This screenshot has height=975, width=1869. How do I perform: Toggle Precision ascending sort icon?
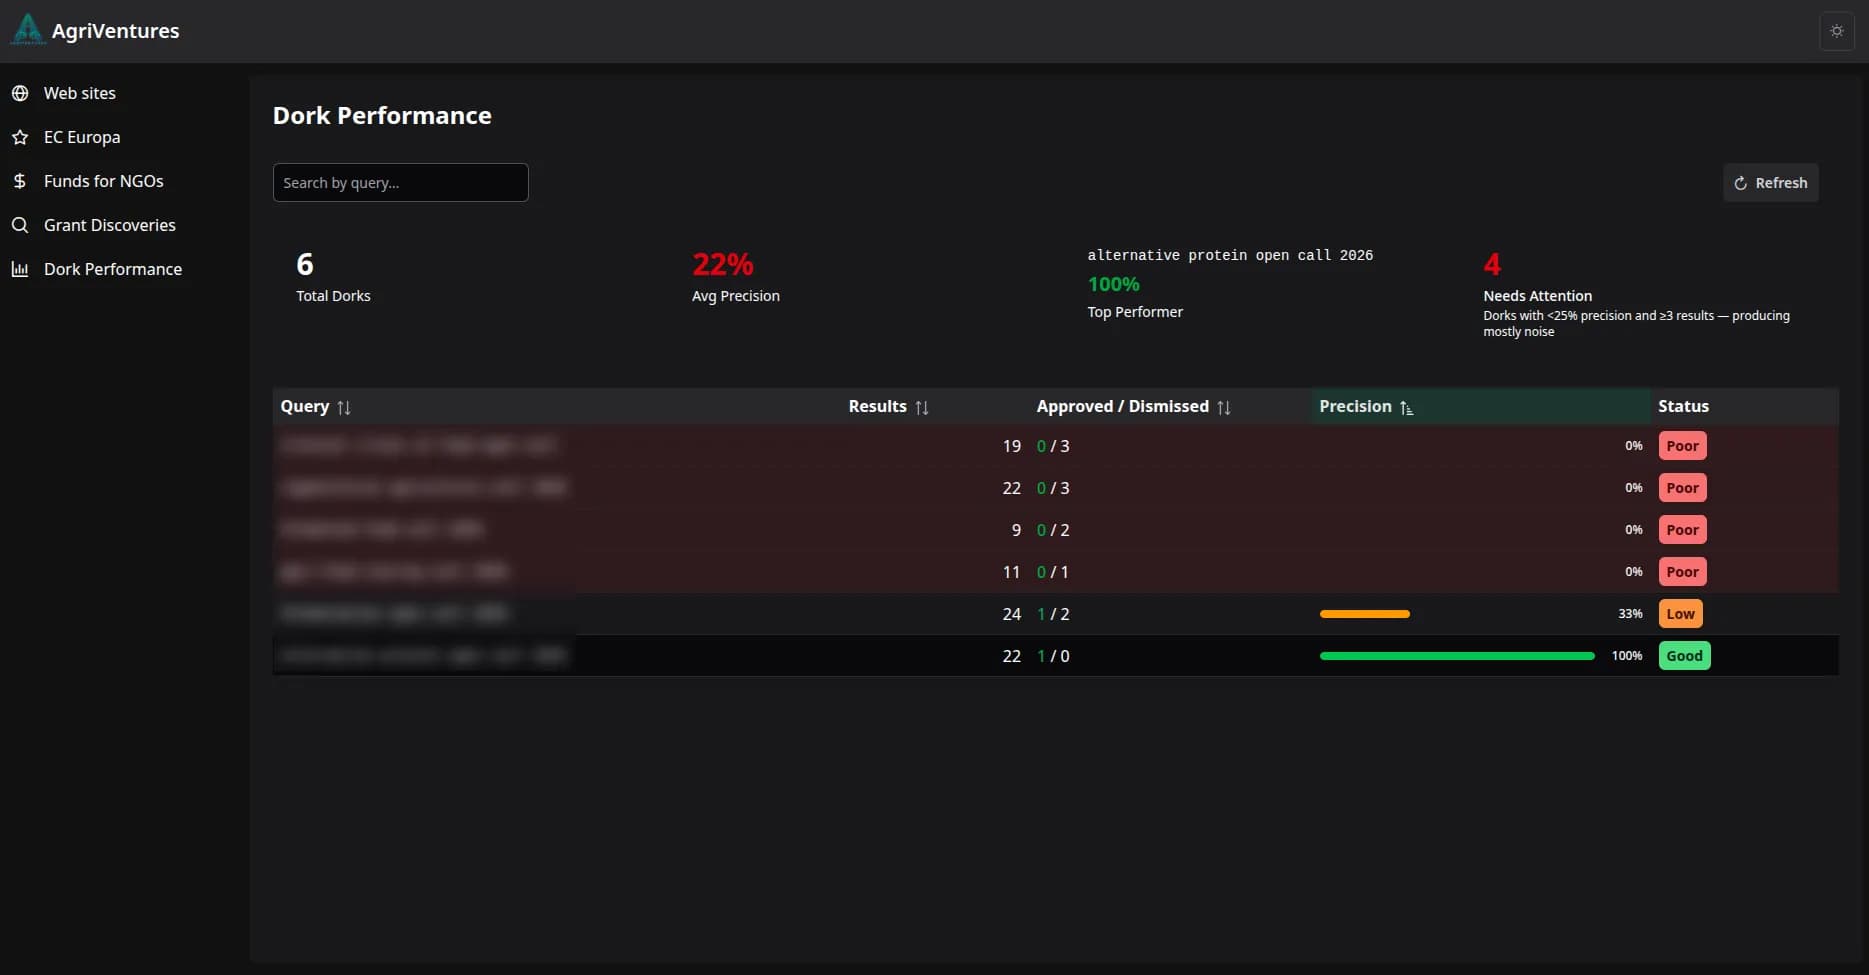point(1406,407)
